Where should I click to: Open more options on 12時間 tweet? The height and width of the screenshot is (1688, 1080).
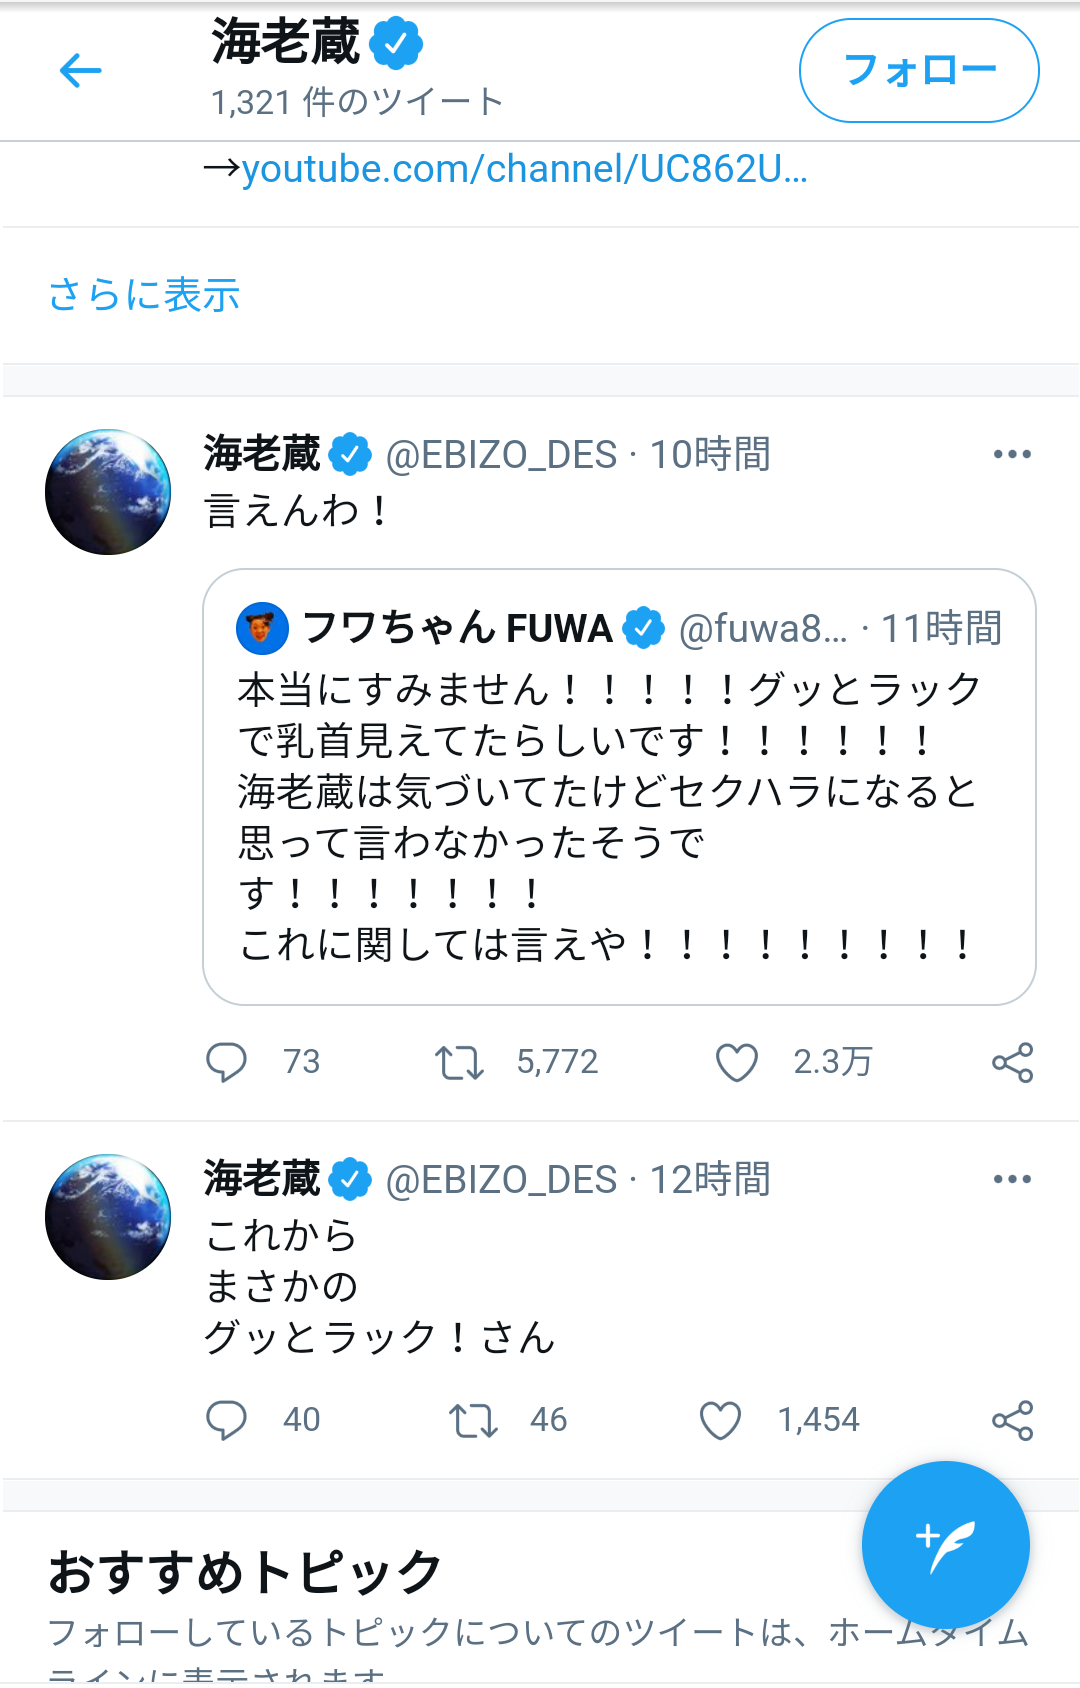[1011, 1180]
